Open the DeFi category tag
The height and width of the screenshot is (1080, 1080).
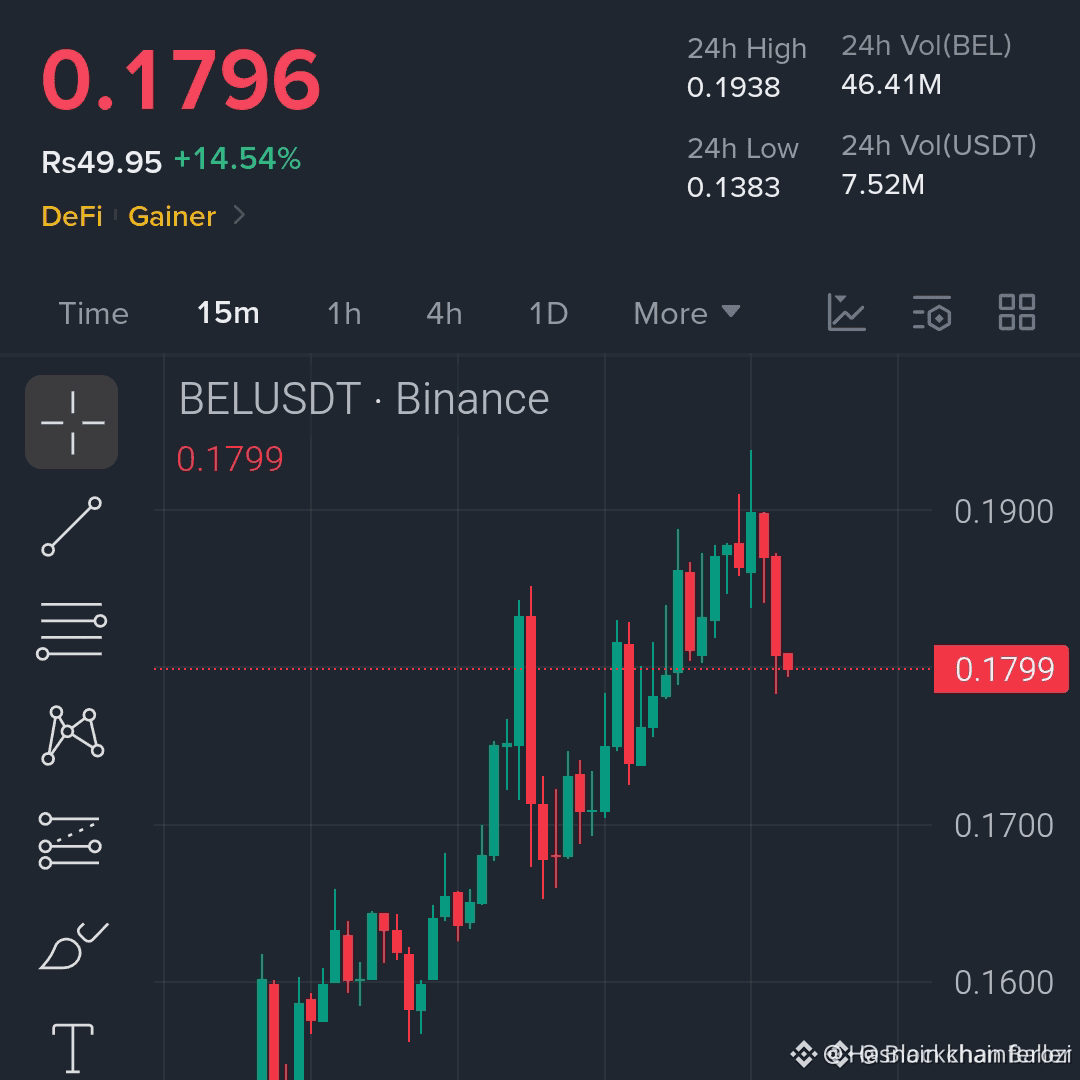[72, 216]
